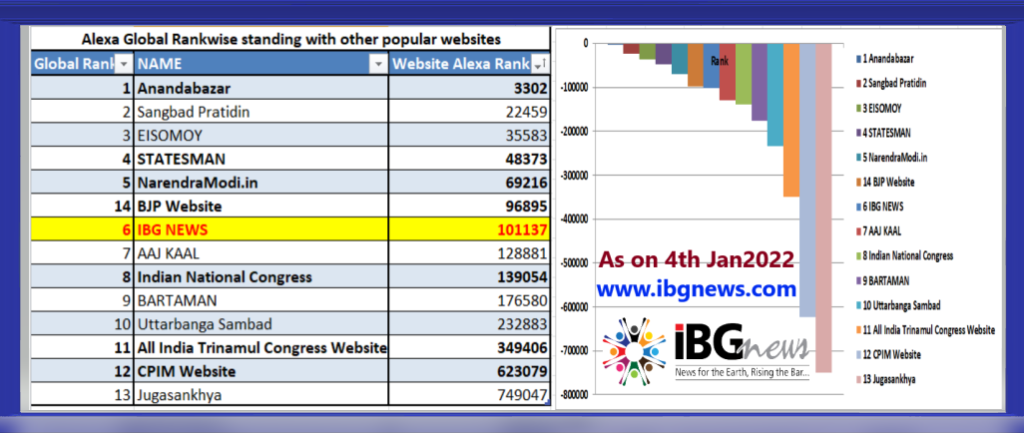The height and width of the screenshot is (433, 1024).
Task: Select the Global Rank header cell
Action: coord(82,63)
